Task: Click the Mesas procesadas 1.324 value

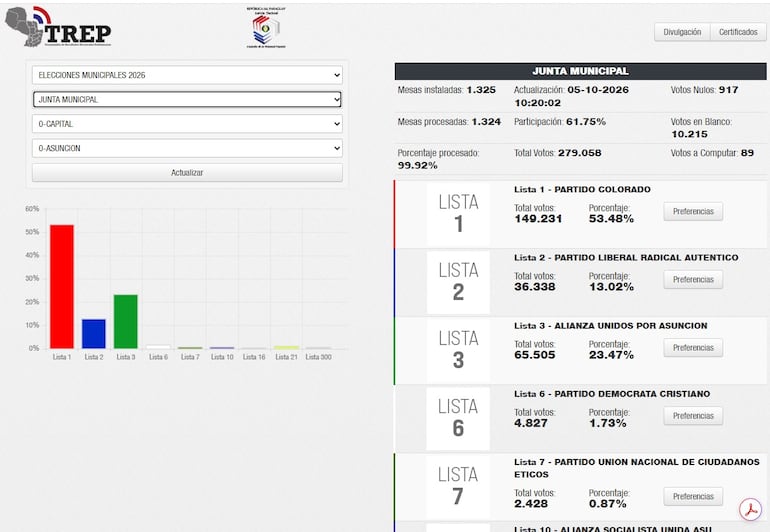Action: tap(486, 122)
